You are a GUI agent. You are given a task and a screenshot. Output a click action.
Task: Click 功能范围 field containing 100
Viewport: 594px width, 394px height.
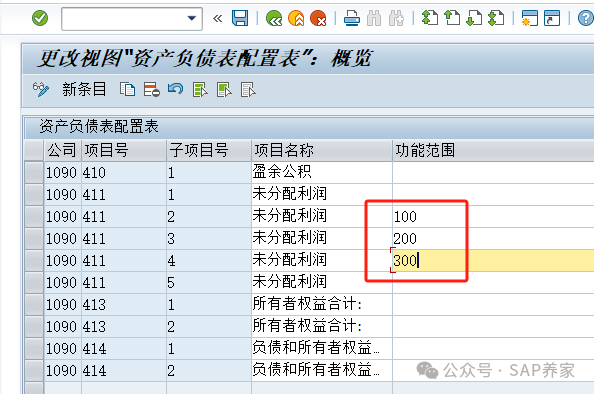(493, 216)
